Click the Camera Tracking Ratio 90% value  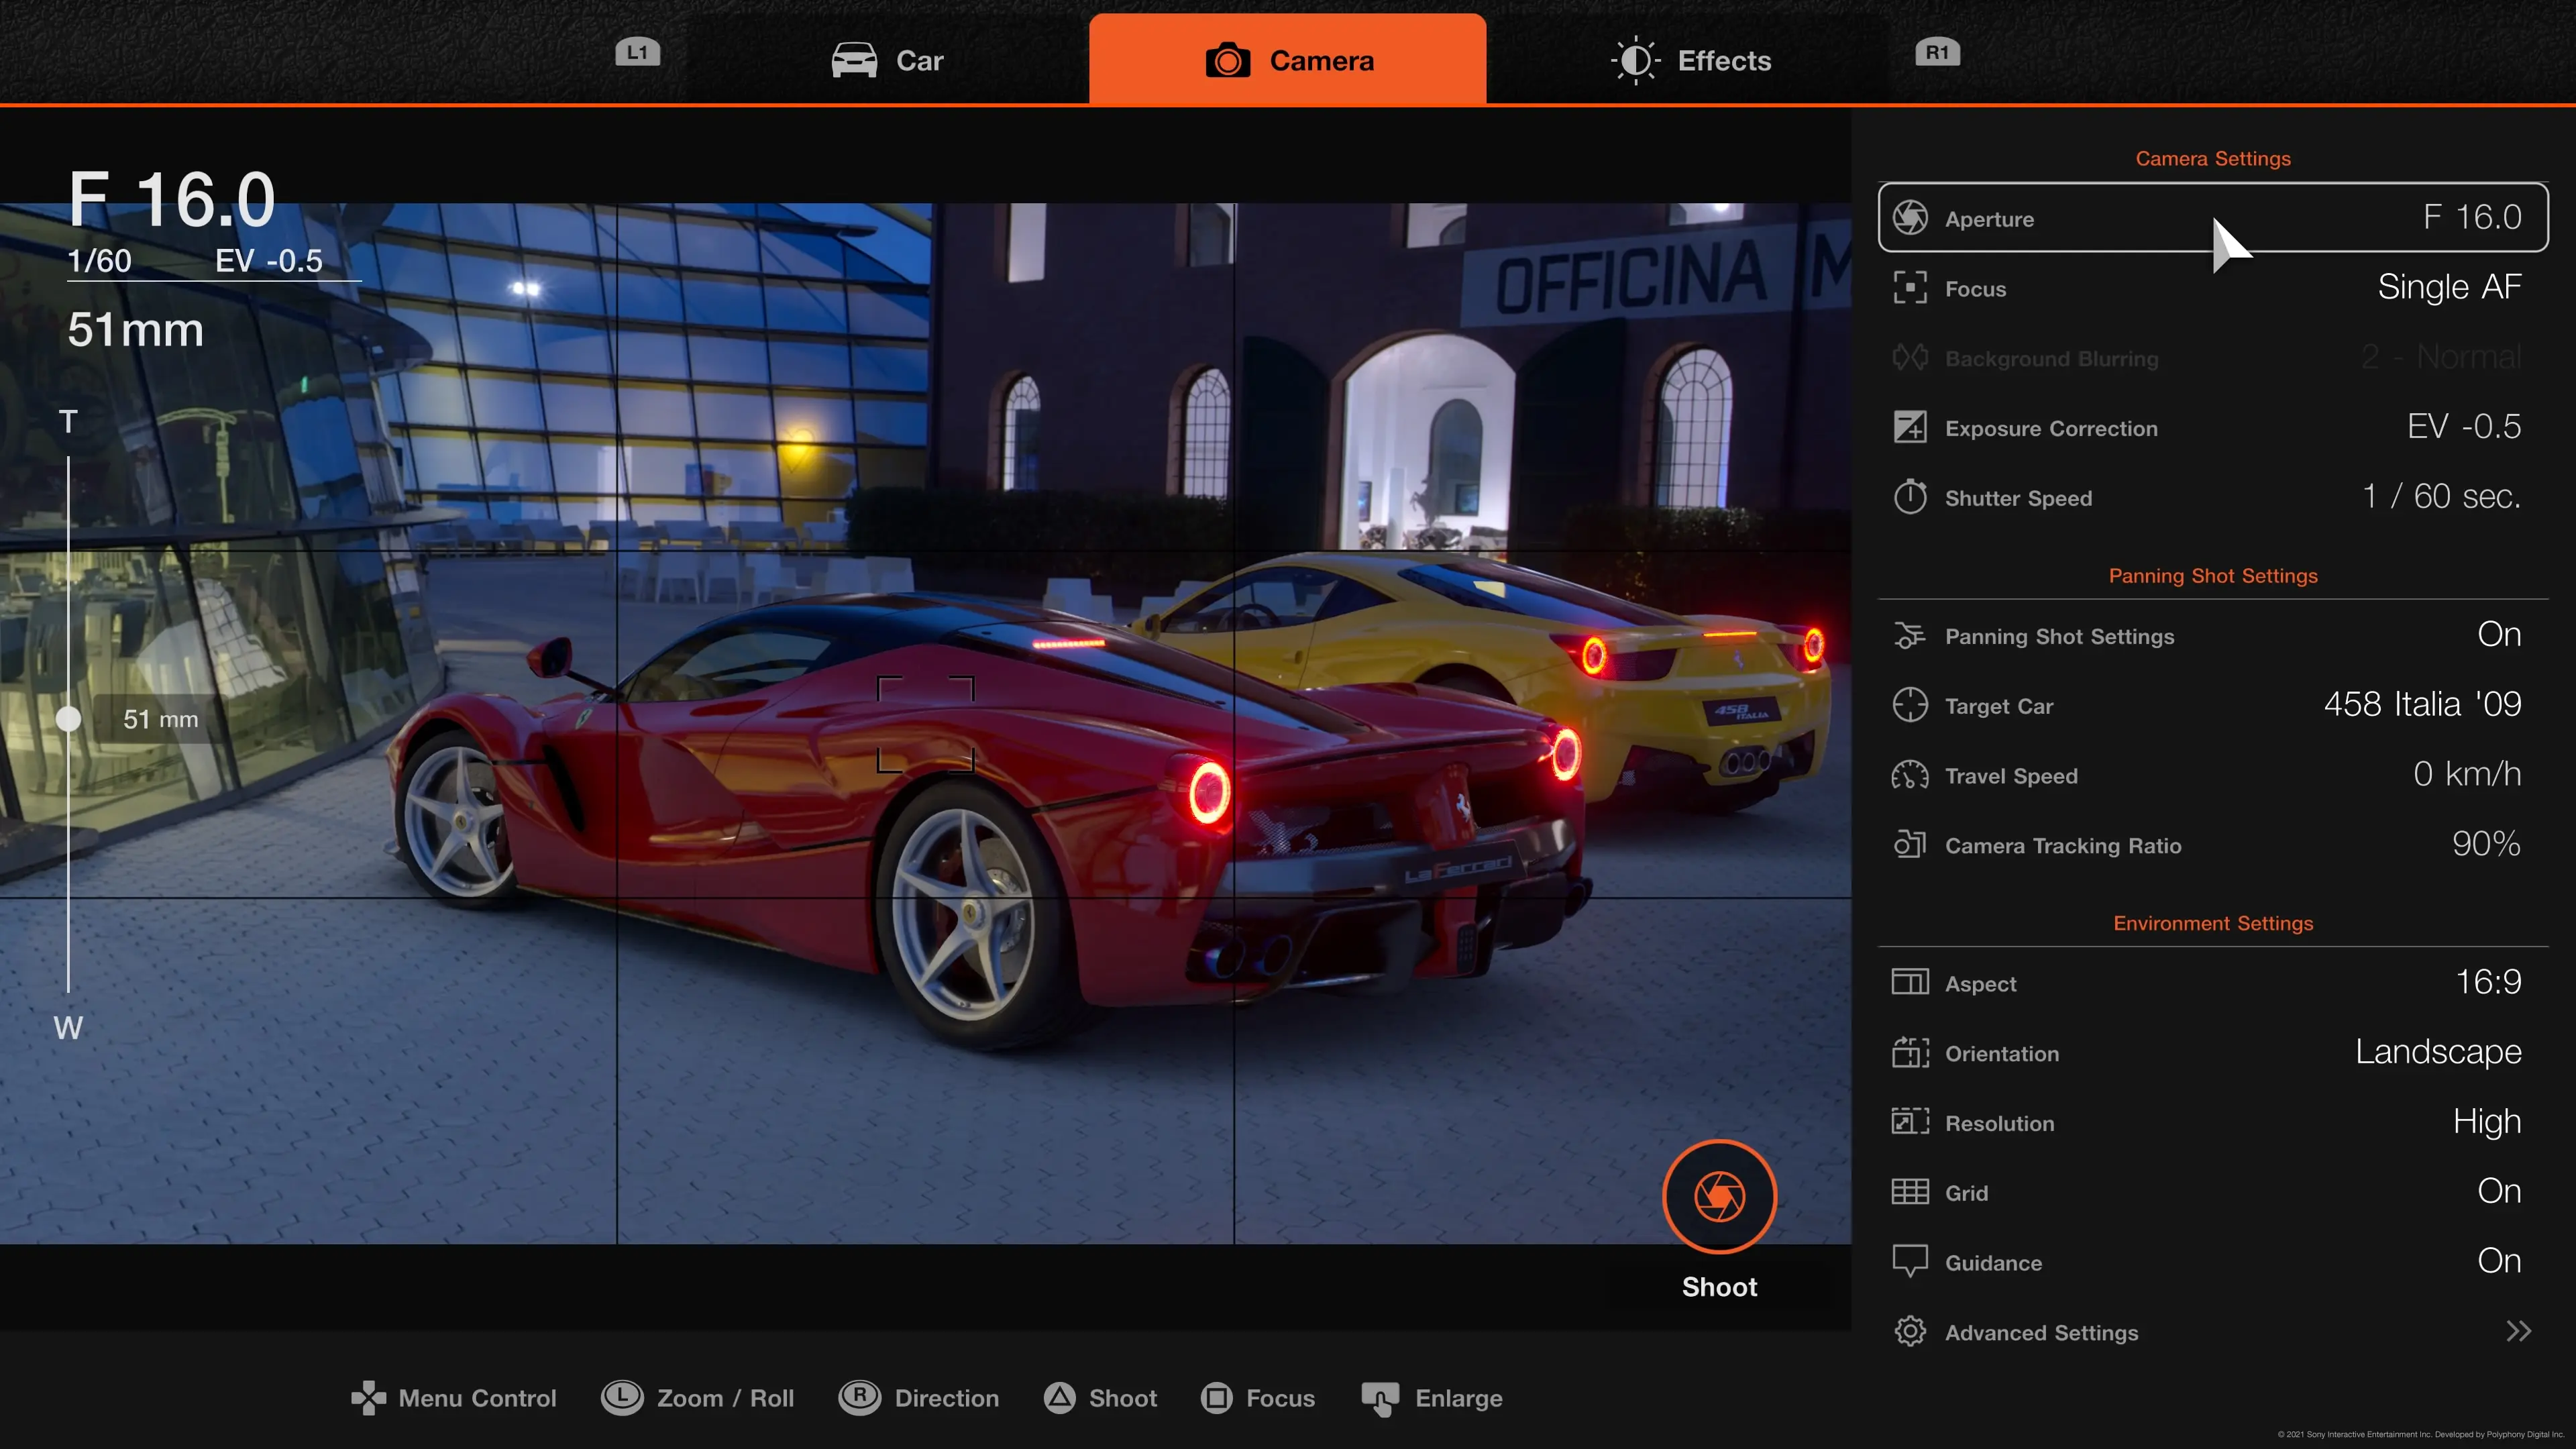(x=2486, y=844)
